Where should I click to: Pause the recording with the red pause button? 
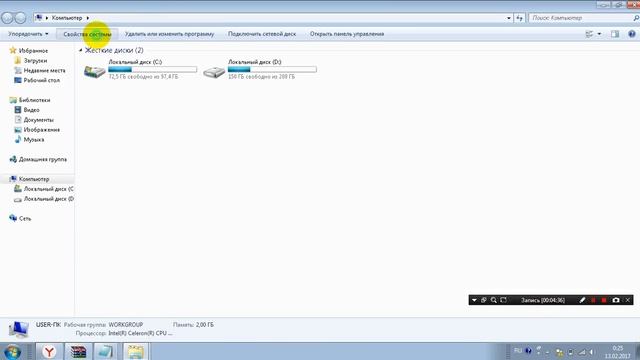tap(593, 300)
